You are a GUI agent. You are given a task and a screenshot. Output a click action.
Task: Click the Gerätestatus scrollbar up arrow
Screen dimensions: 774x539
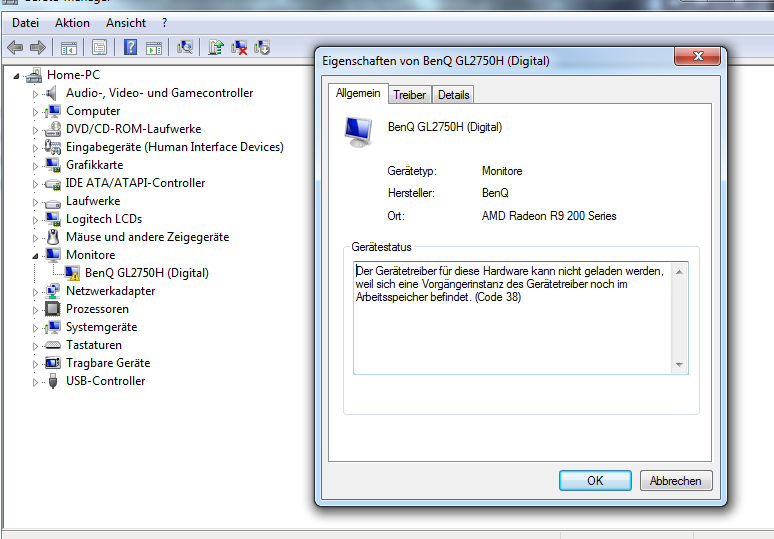coord(679,271)
